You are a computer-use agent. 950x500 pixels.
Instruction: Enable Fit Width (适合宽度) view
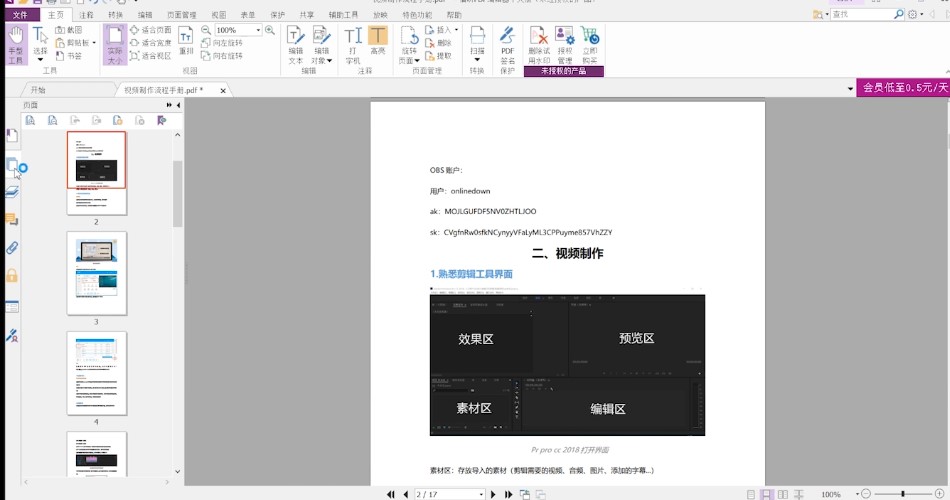click(x=150, y=43)
